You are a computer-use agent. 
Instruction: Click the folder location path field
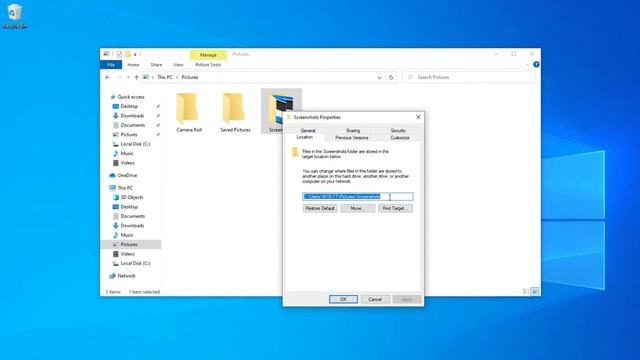(358, 196)
